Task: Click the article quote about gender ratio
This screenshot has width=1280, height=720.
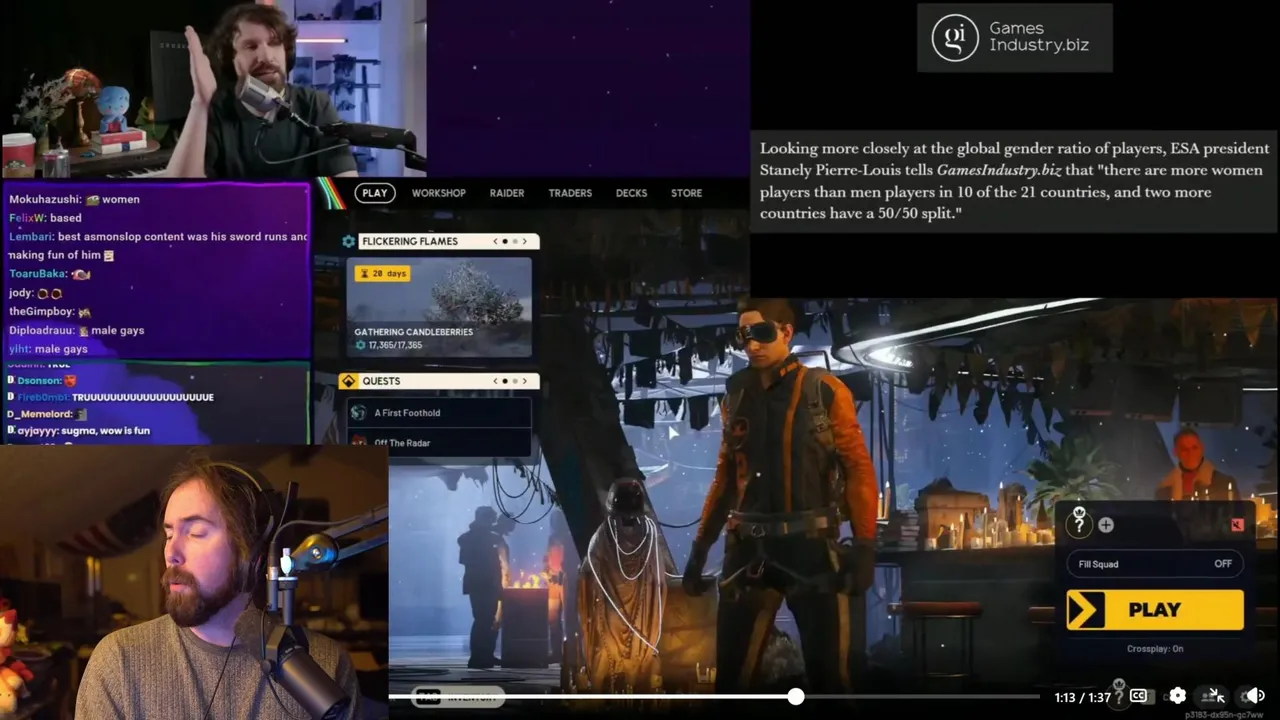Action: pyautogui.click(x=1014, y=181)
